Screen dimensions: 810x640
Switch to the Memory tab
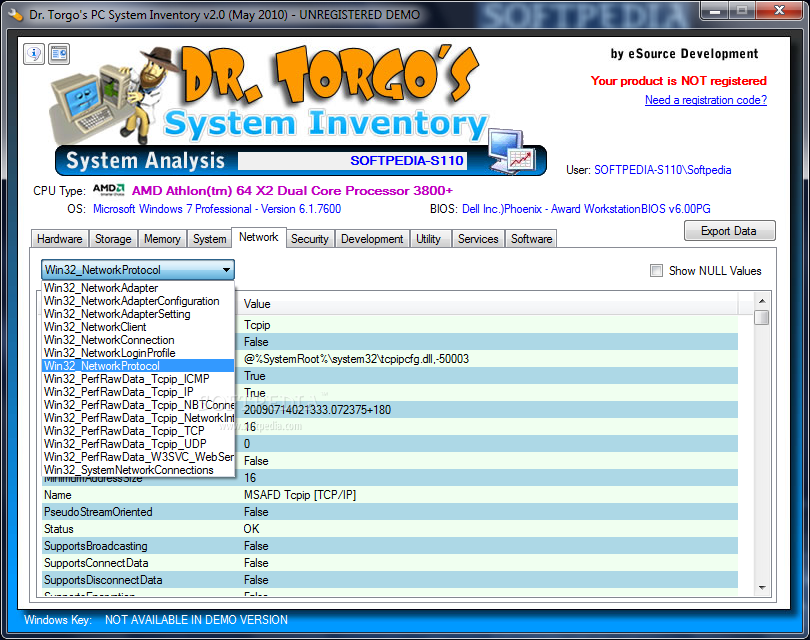coord(162,239)
